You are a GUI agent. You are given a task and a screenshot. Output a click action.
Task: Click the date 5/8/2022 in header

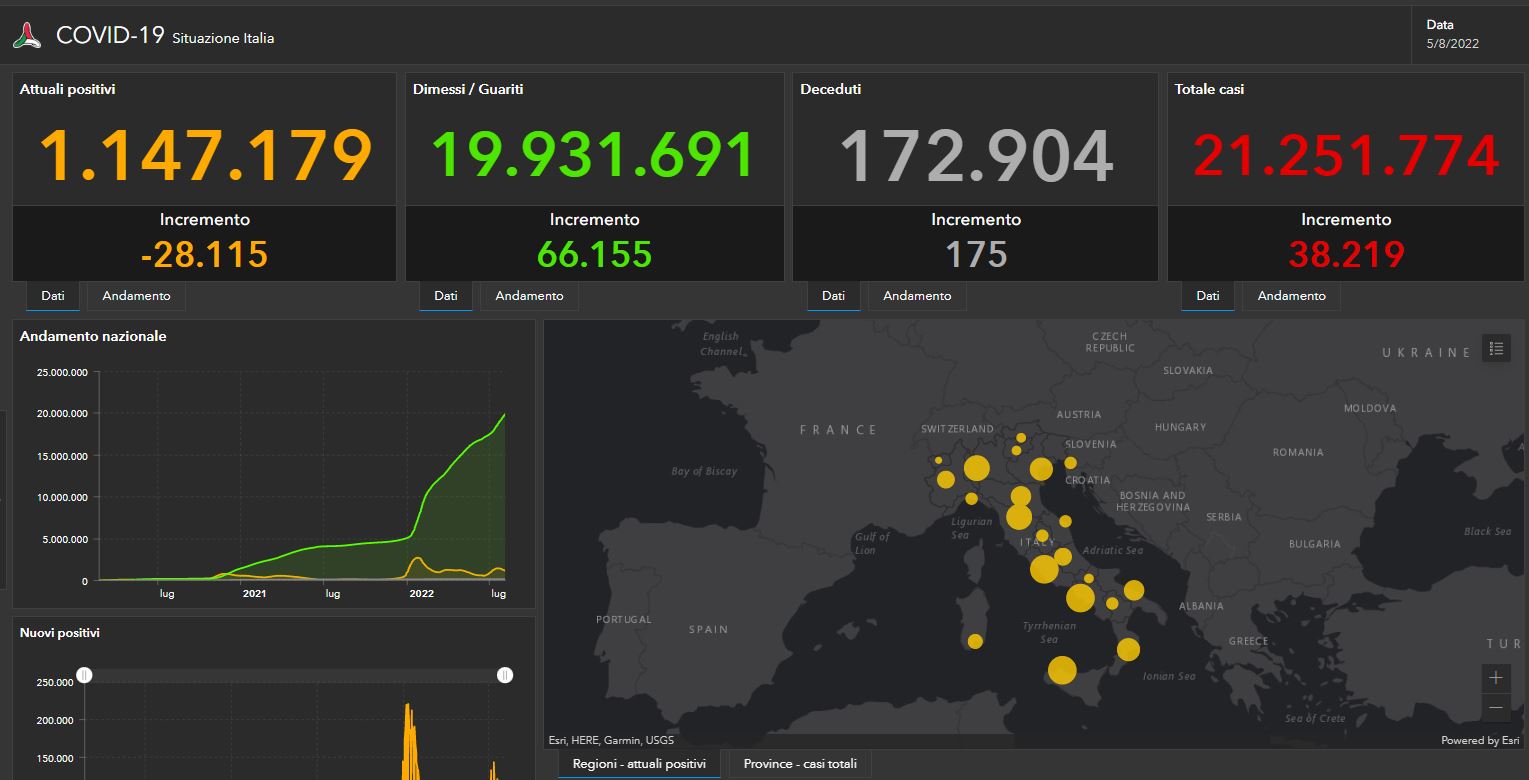point(1452,43)
